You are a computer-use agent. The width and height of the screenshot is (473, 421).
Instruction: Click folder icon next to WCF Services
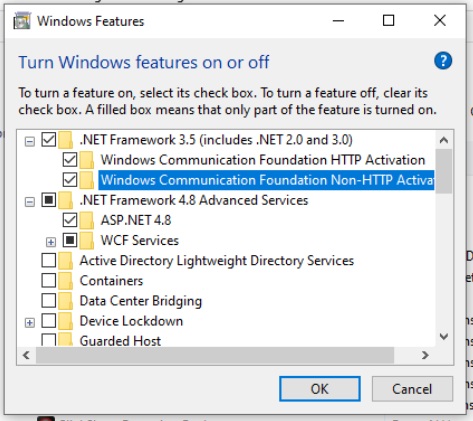(87, 240)
